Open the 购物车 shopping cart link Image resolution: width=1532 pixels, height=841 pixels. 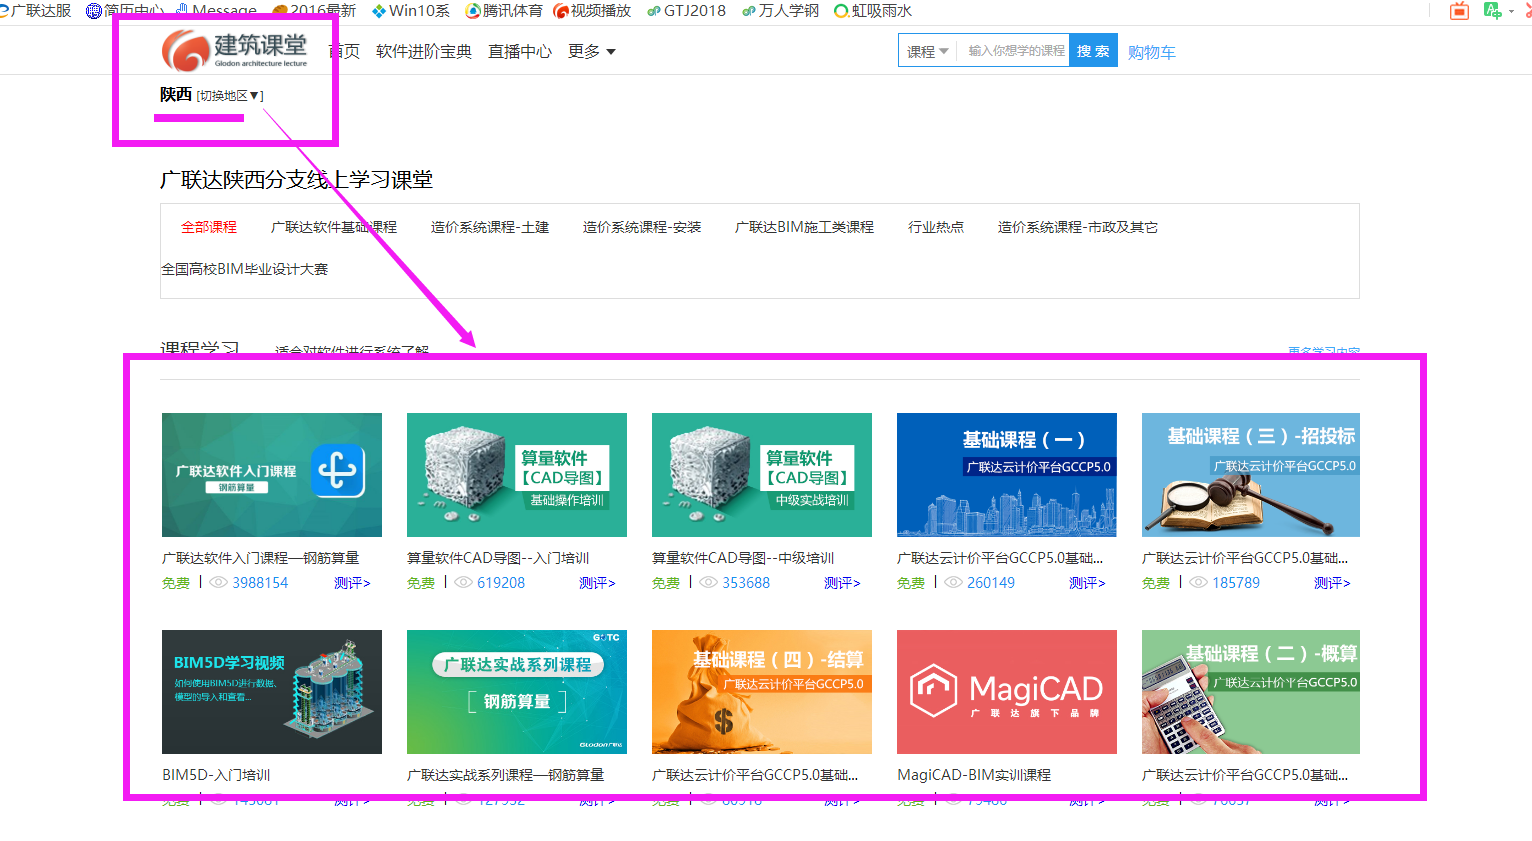[1152, 52]
